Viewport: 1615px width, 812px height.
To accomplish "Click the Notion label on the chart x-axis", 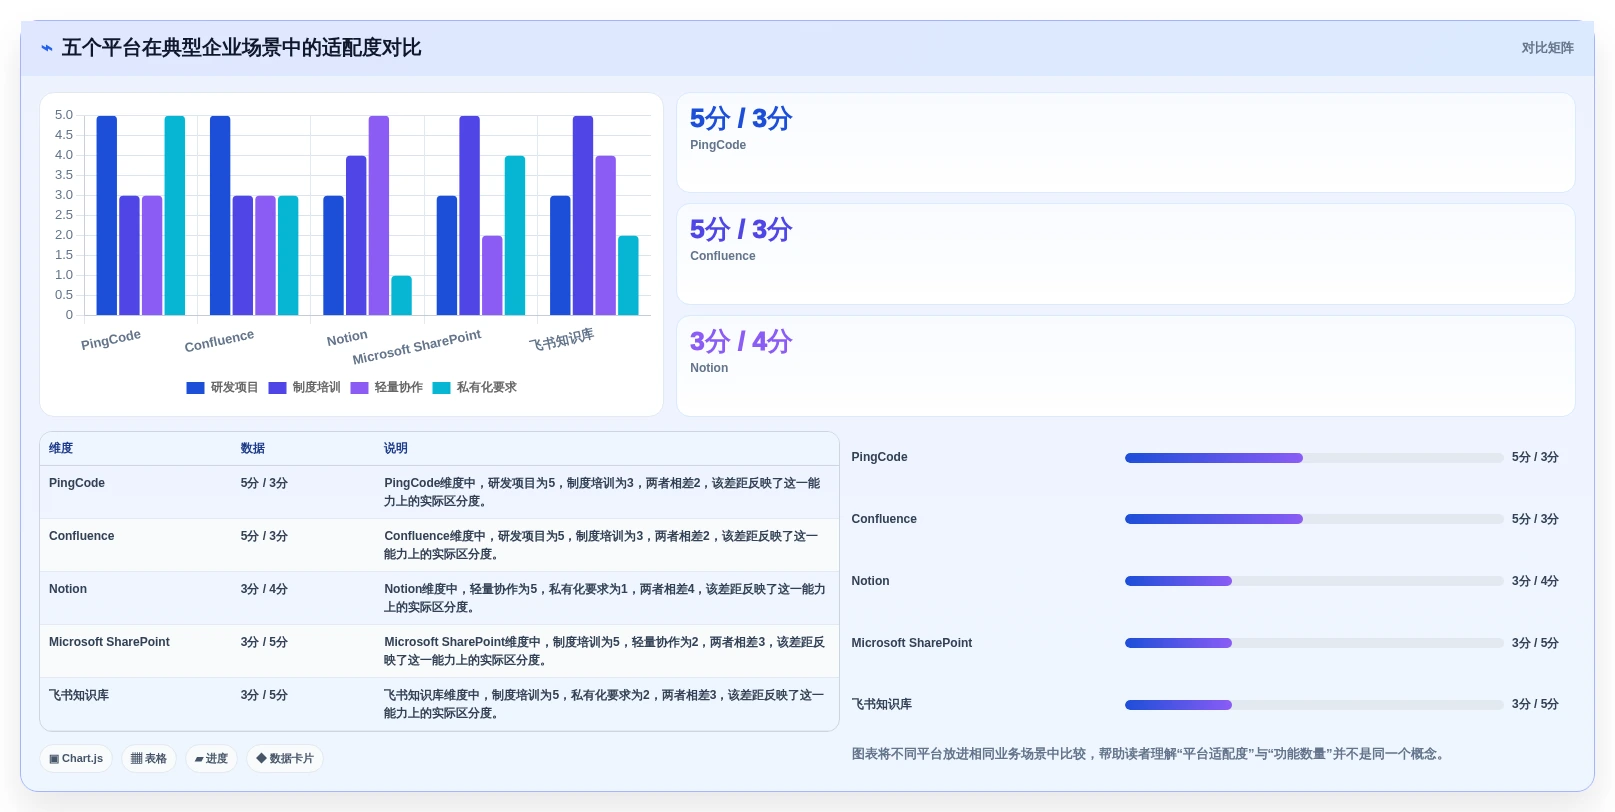I will coord(347,338).
